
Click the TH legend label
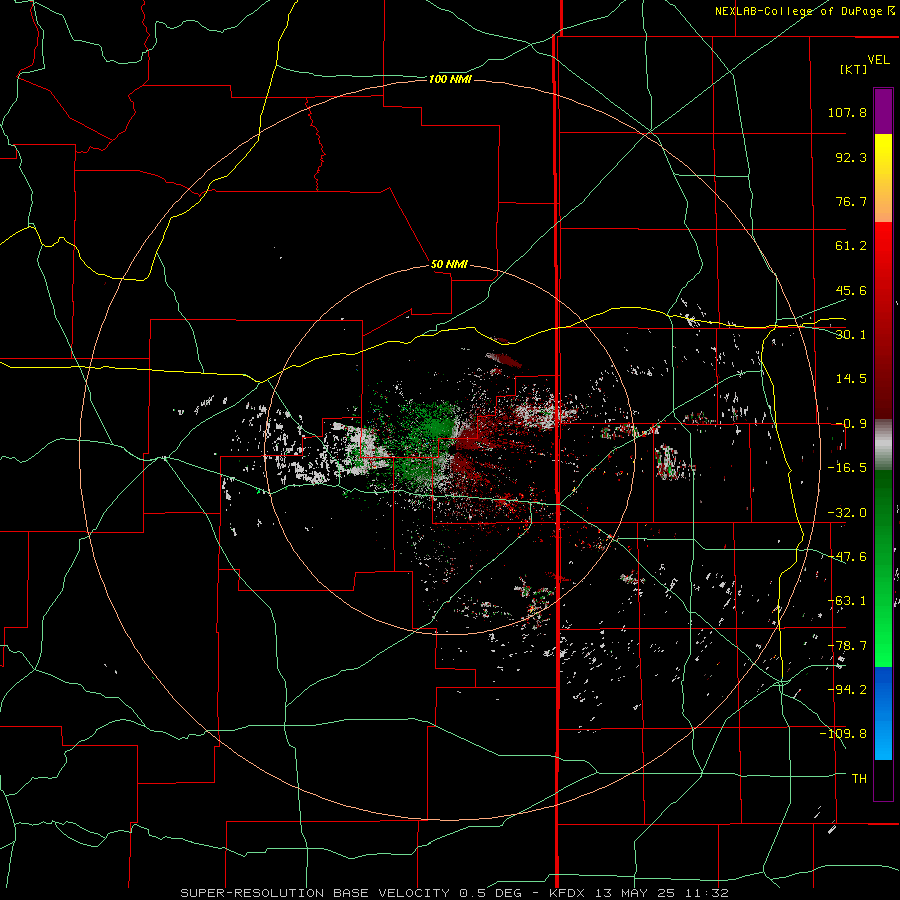click(x=859, y=779)
